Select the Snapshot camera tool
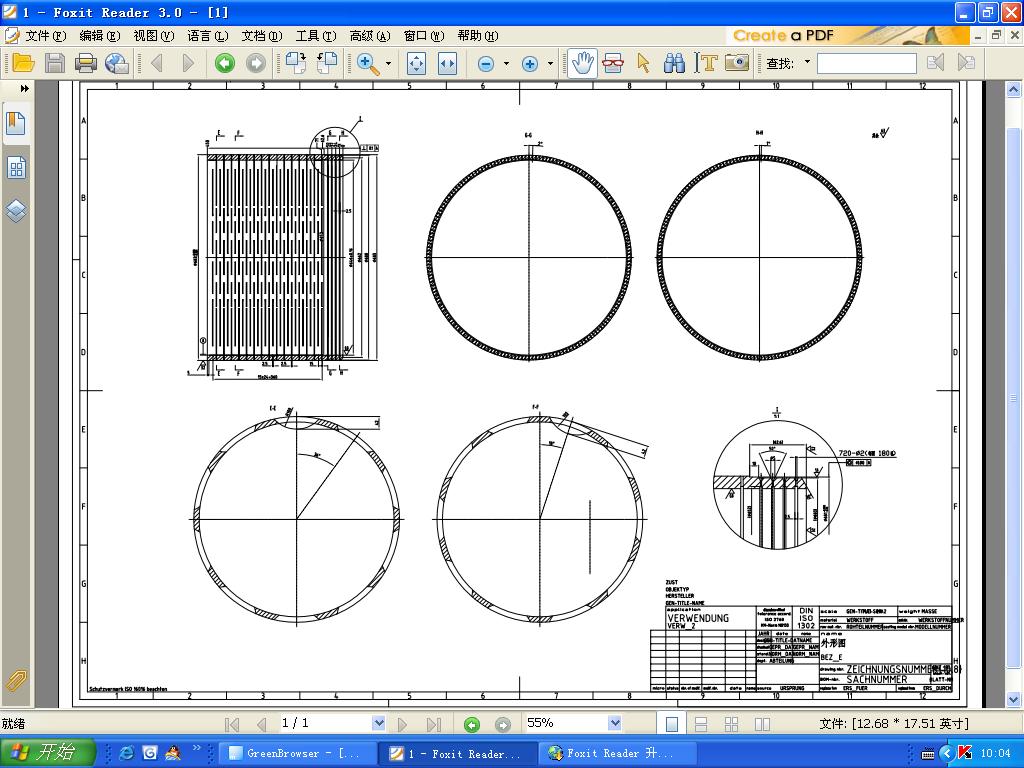The image size is (1024, 768). 737,63
